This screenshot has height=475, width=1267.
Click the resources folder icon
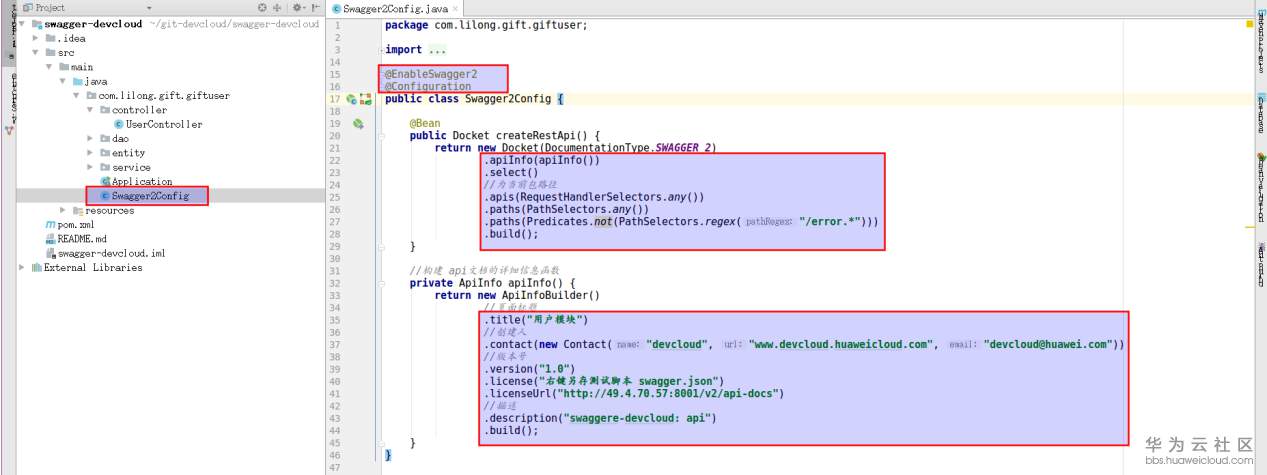pos(77,211)
